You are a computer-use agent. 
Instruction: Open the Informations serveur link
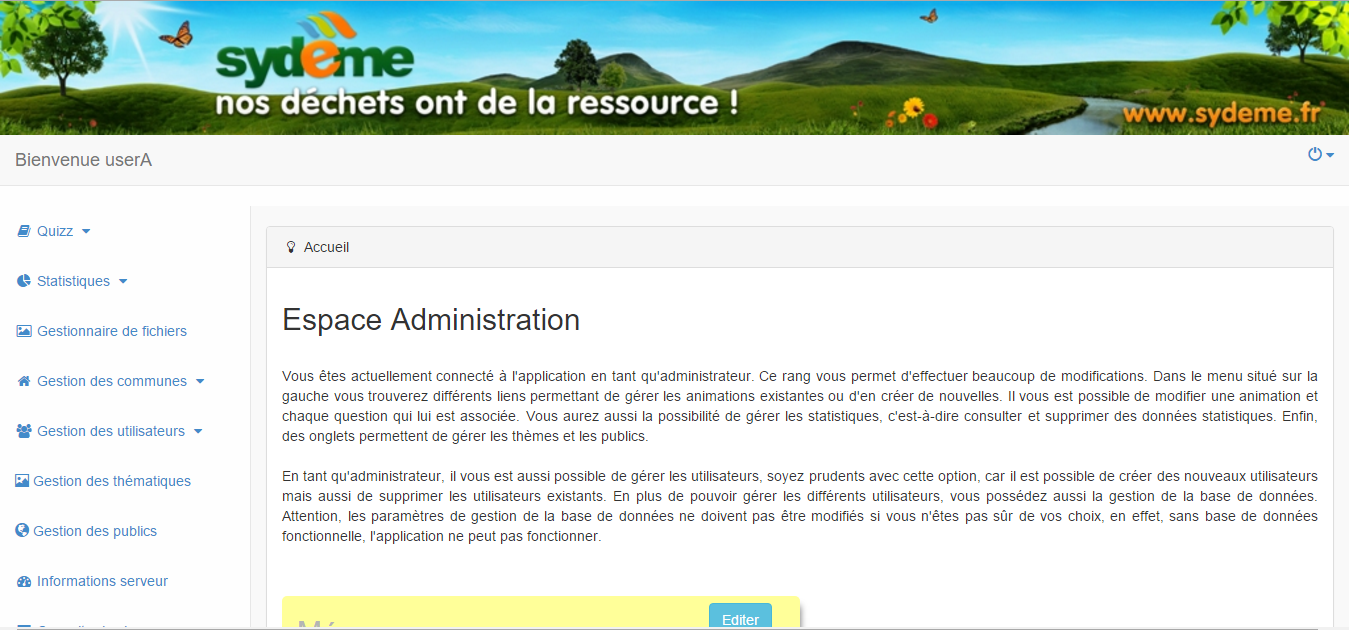click(x=103, y=581)
